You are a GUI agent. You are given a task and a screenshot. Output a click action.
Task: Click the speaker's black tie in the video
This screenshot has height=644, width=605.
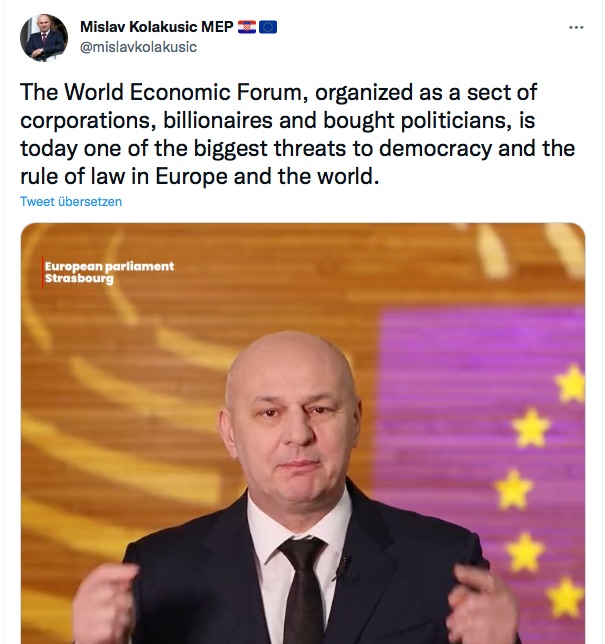301,590
